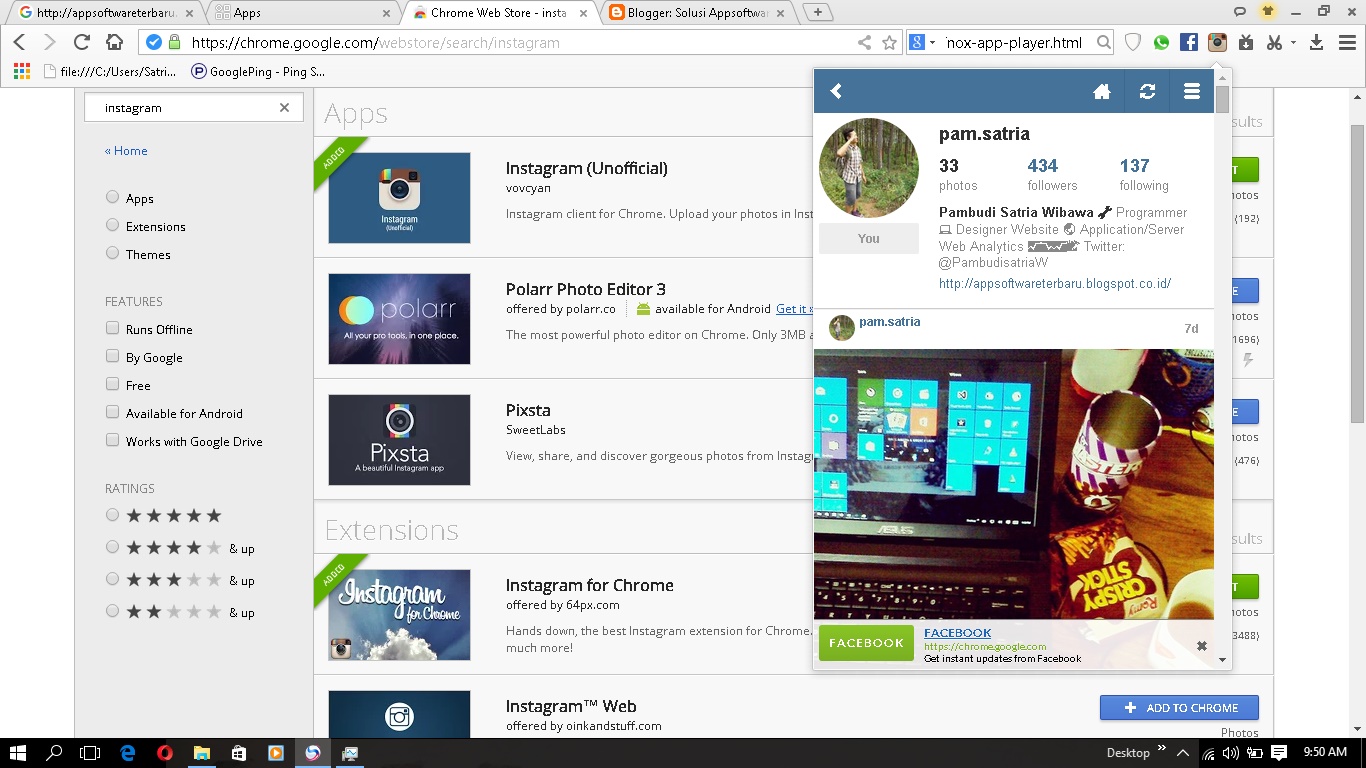
Task: Bookmark page with the star icon
Action: [889, 42]
